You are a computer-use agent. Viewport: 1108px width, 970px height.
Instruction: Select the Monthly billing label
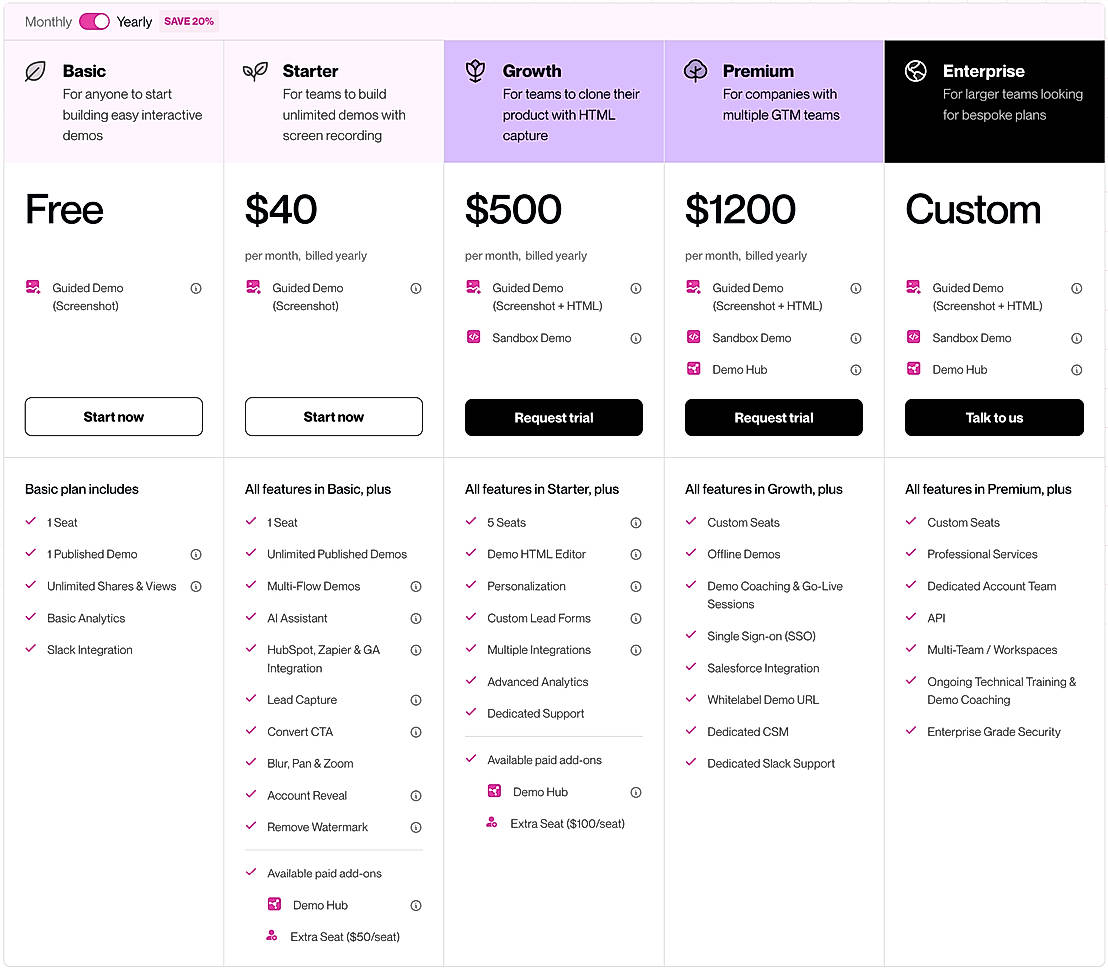point(48,22)
